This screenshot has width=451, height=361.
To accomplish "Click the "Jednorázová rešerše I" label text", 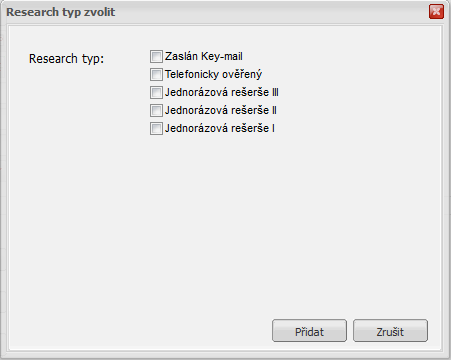I will (220, 128).
